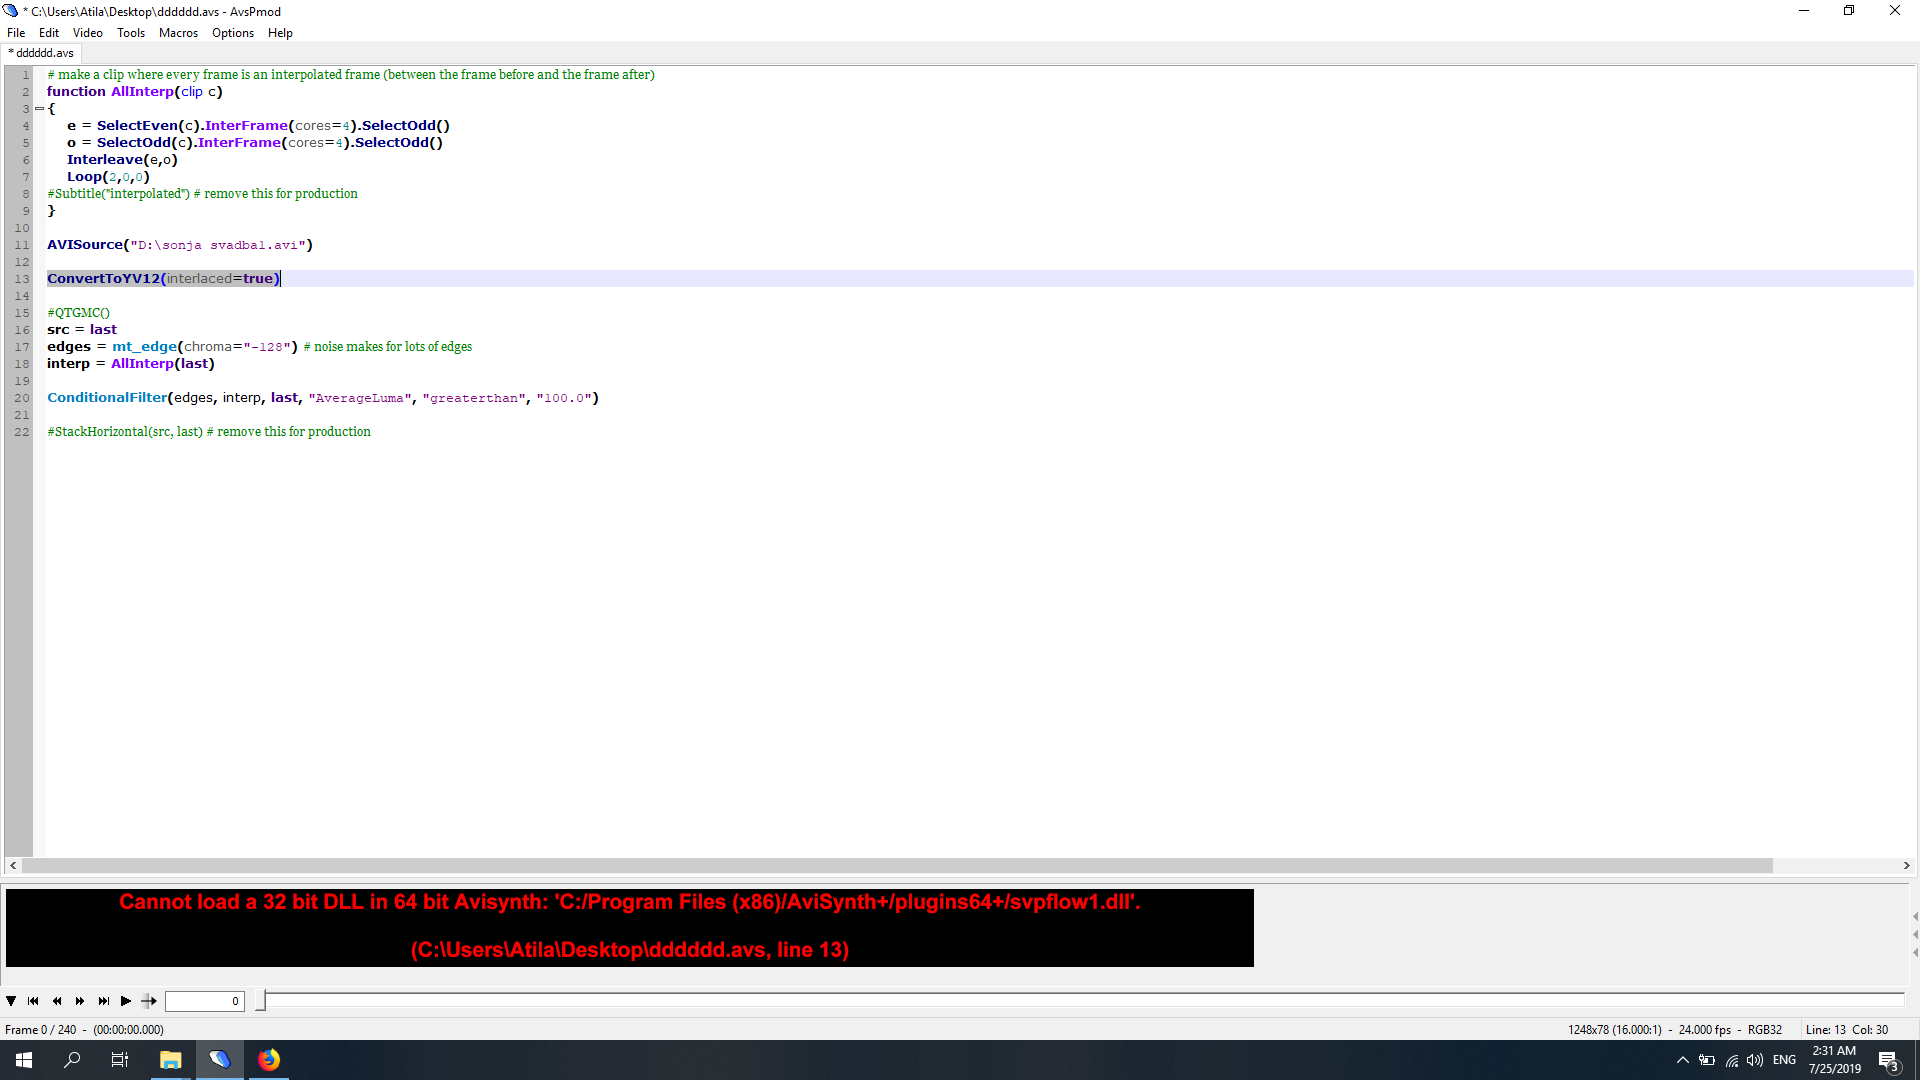
Task: Toggle video preview with down-triangle button
Action: pos(11,1001)
